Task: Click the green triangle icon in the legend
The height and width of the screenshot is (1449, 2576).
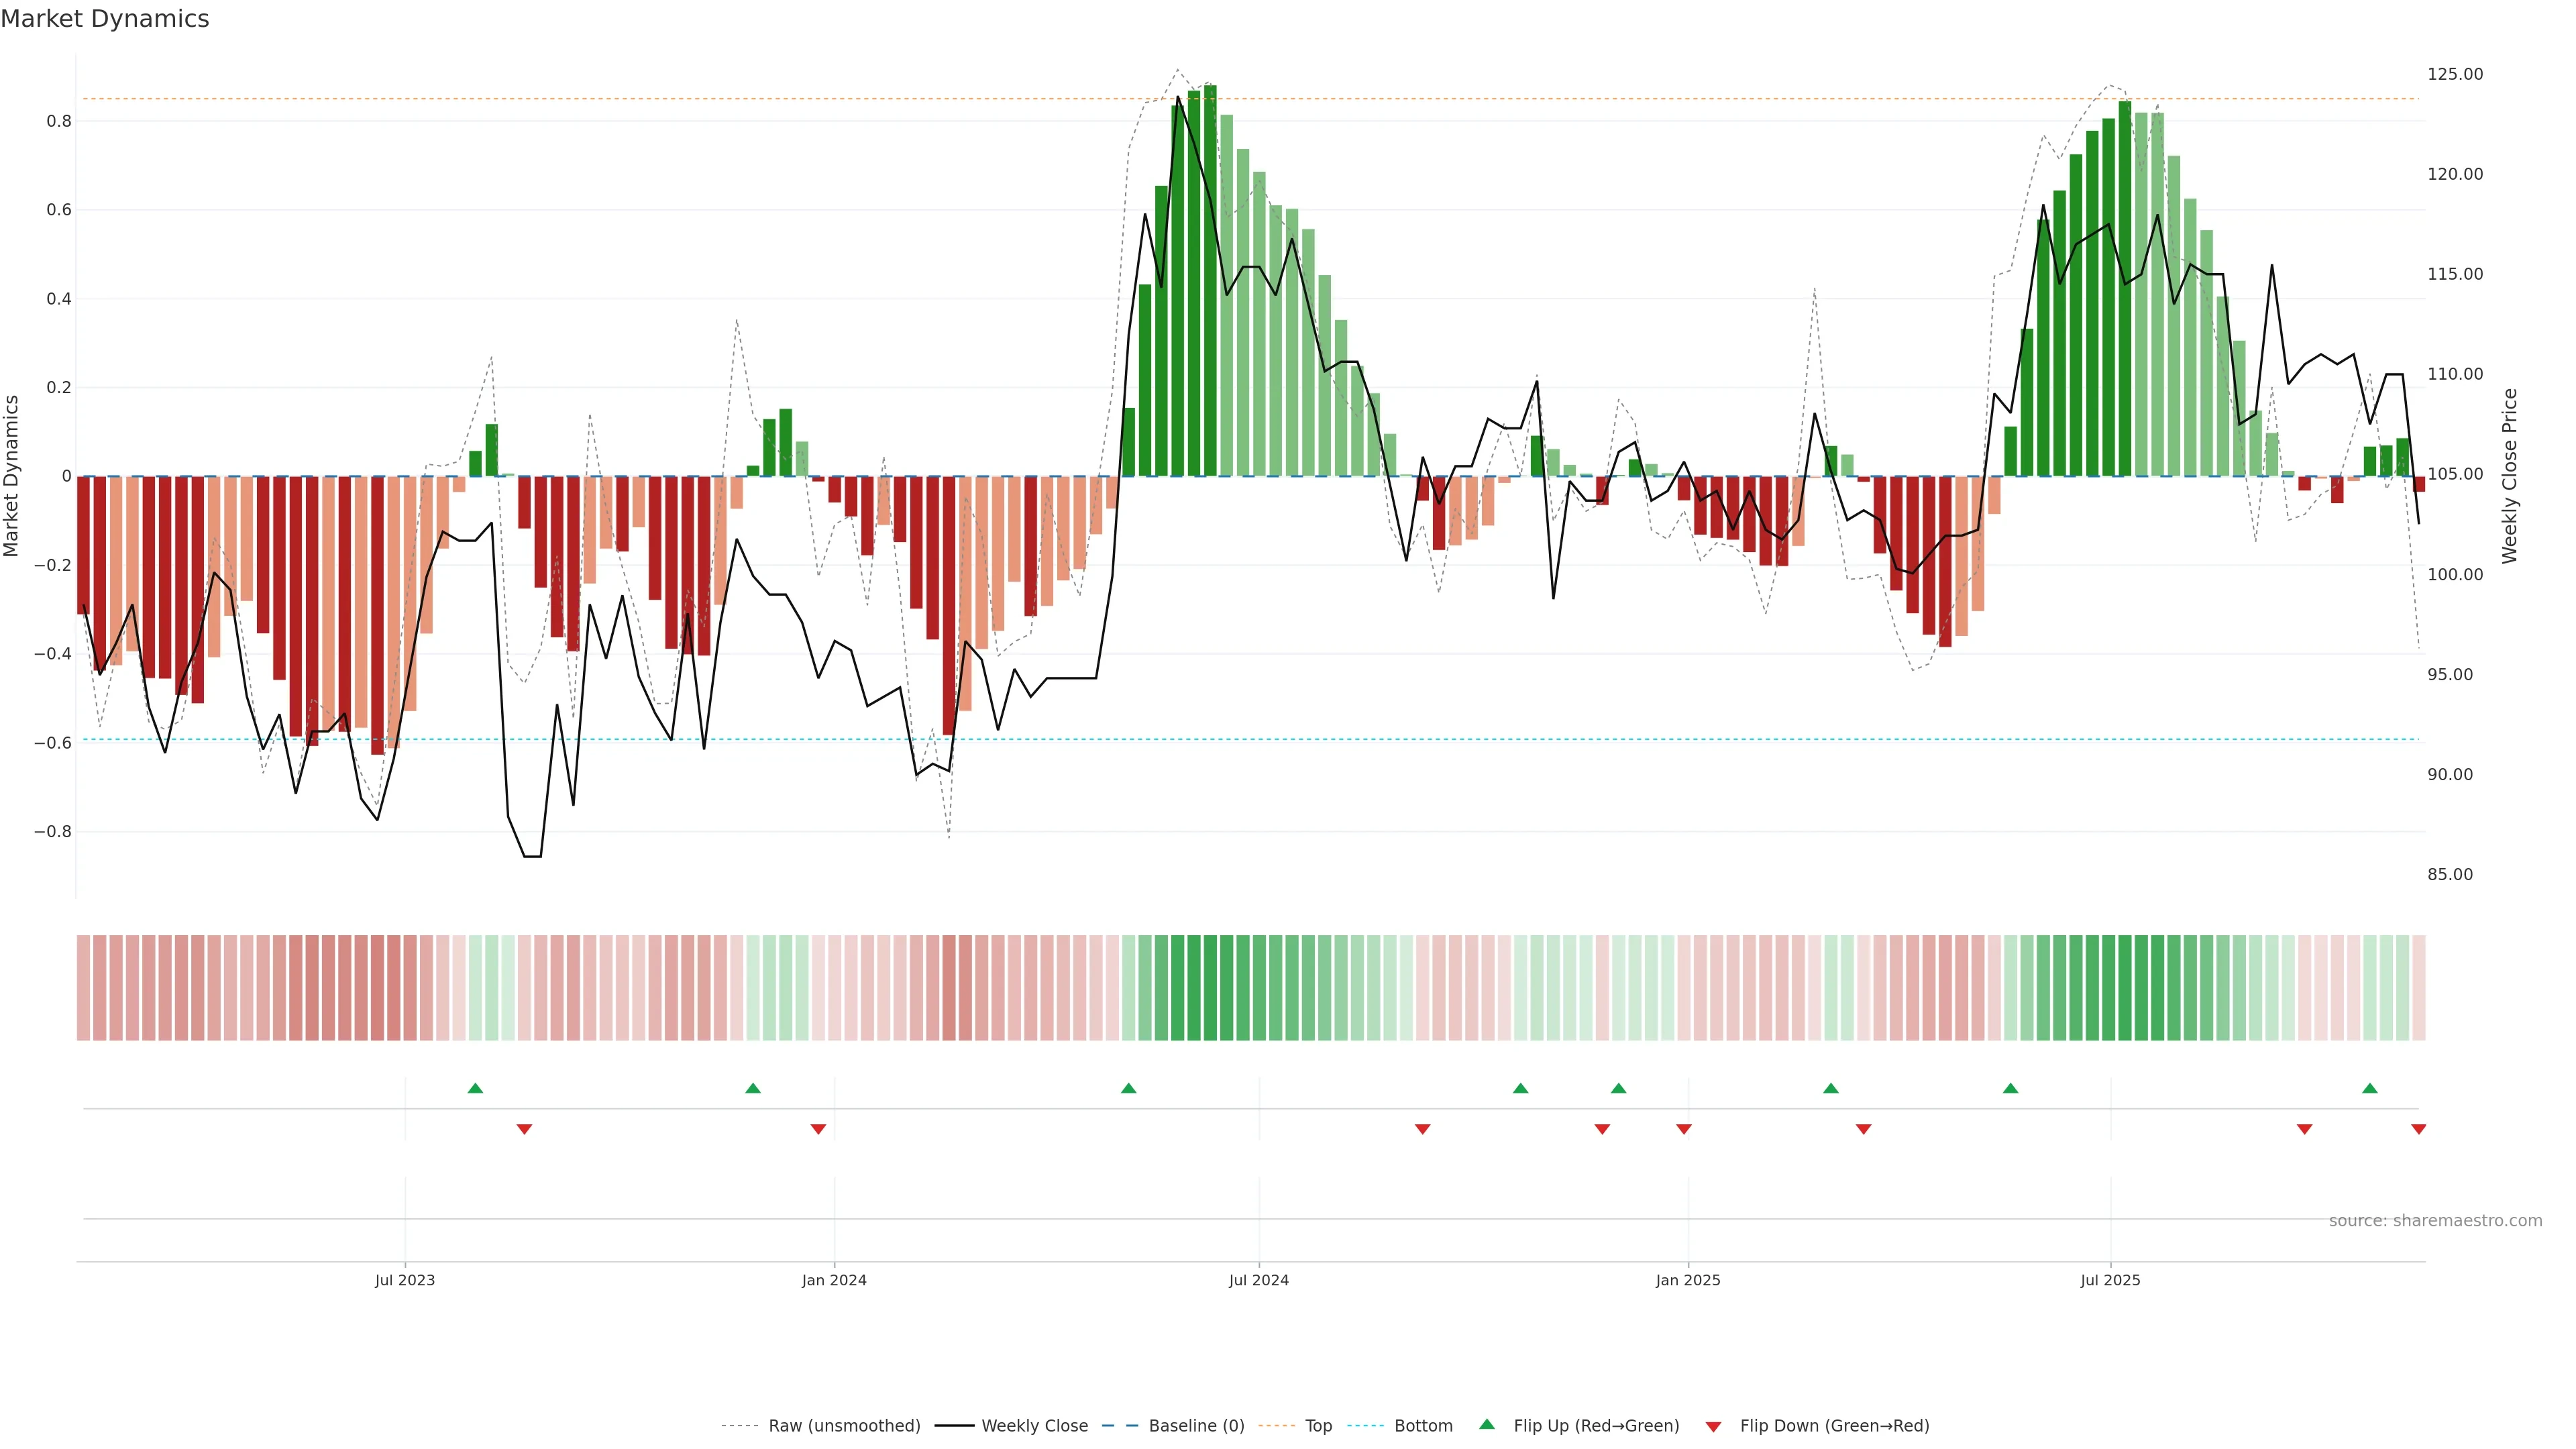Action: [x=1487, y=1424]
